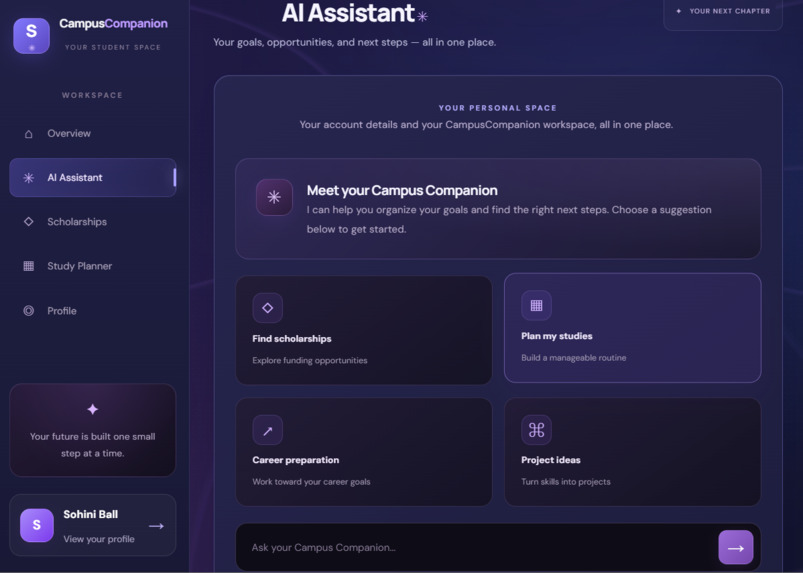Viewport: 803px width, 573px height.
Task: Click the AI Assistant asterisk icon in sidebar
Action: [29, 178]
